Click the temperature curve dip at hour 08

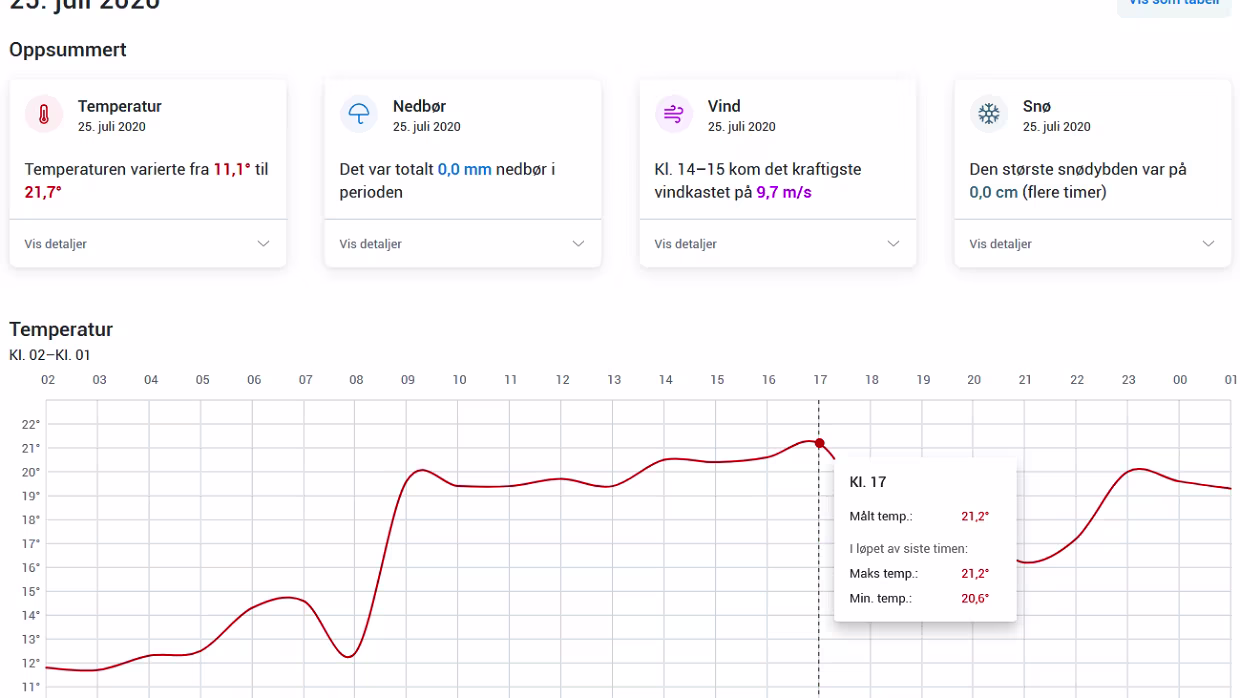point(347,656)
